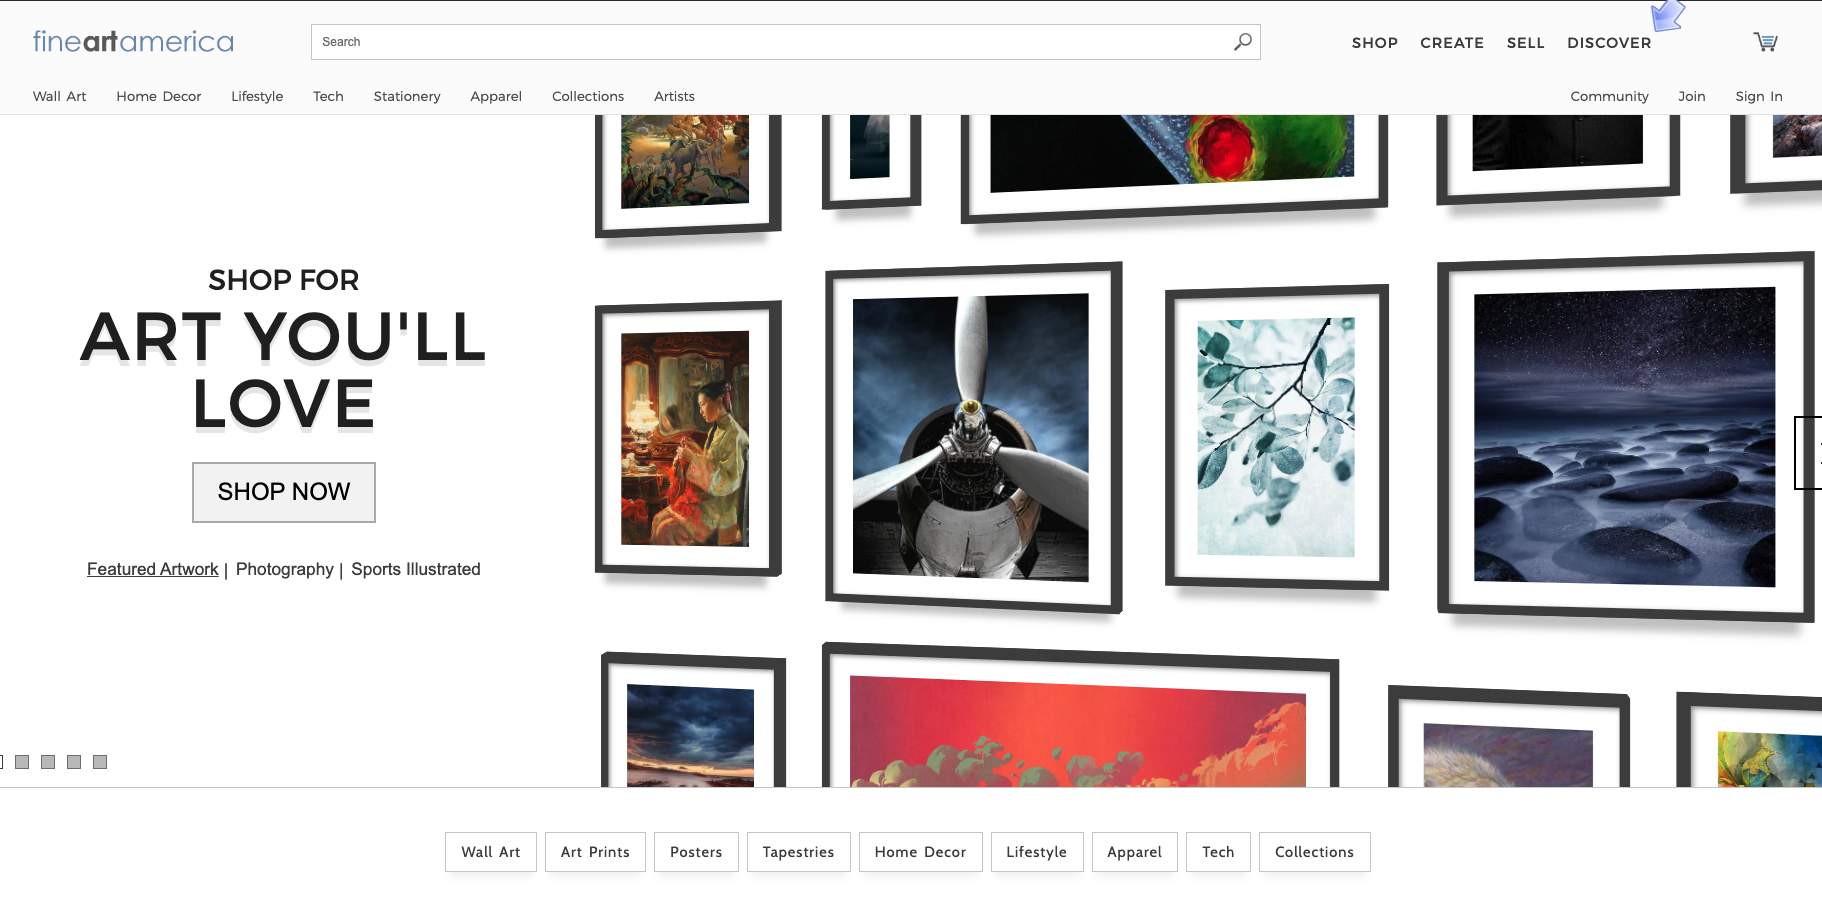The height and width of the screenshot is (901, 1822).
Task: Open the Sports Illustrated link
Action: click(x=416, y=569)
